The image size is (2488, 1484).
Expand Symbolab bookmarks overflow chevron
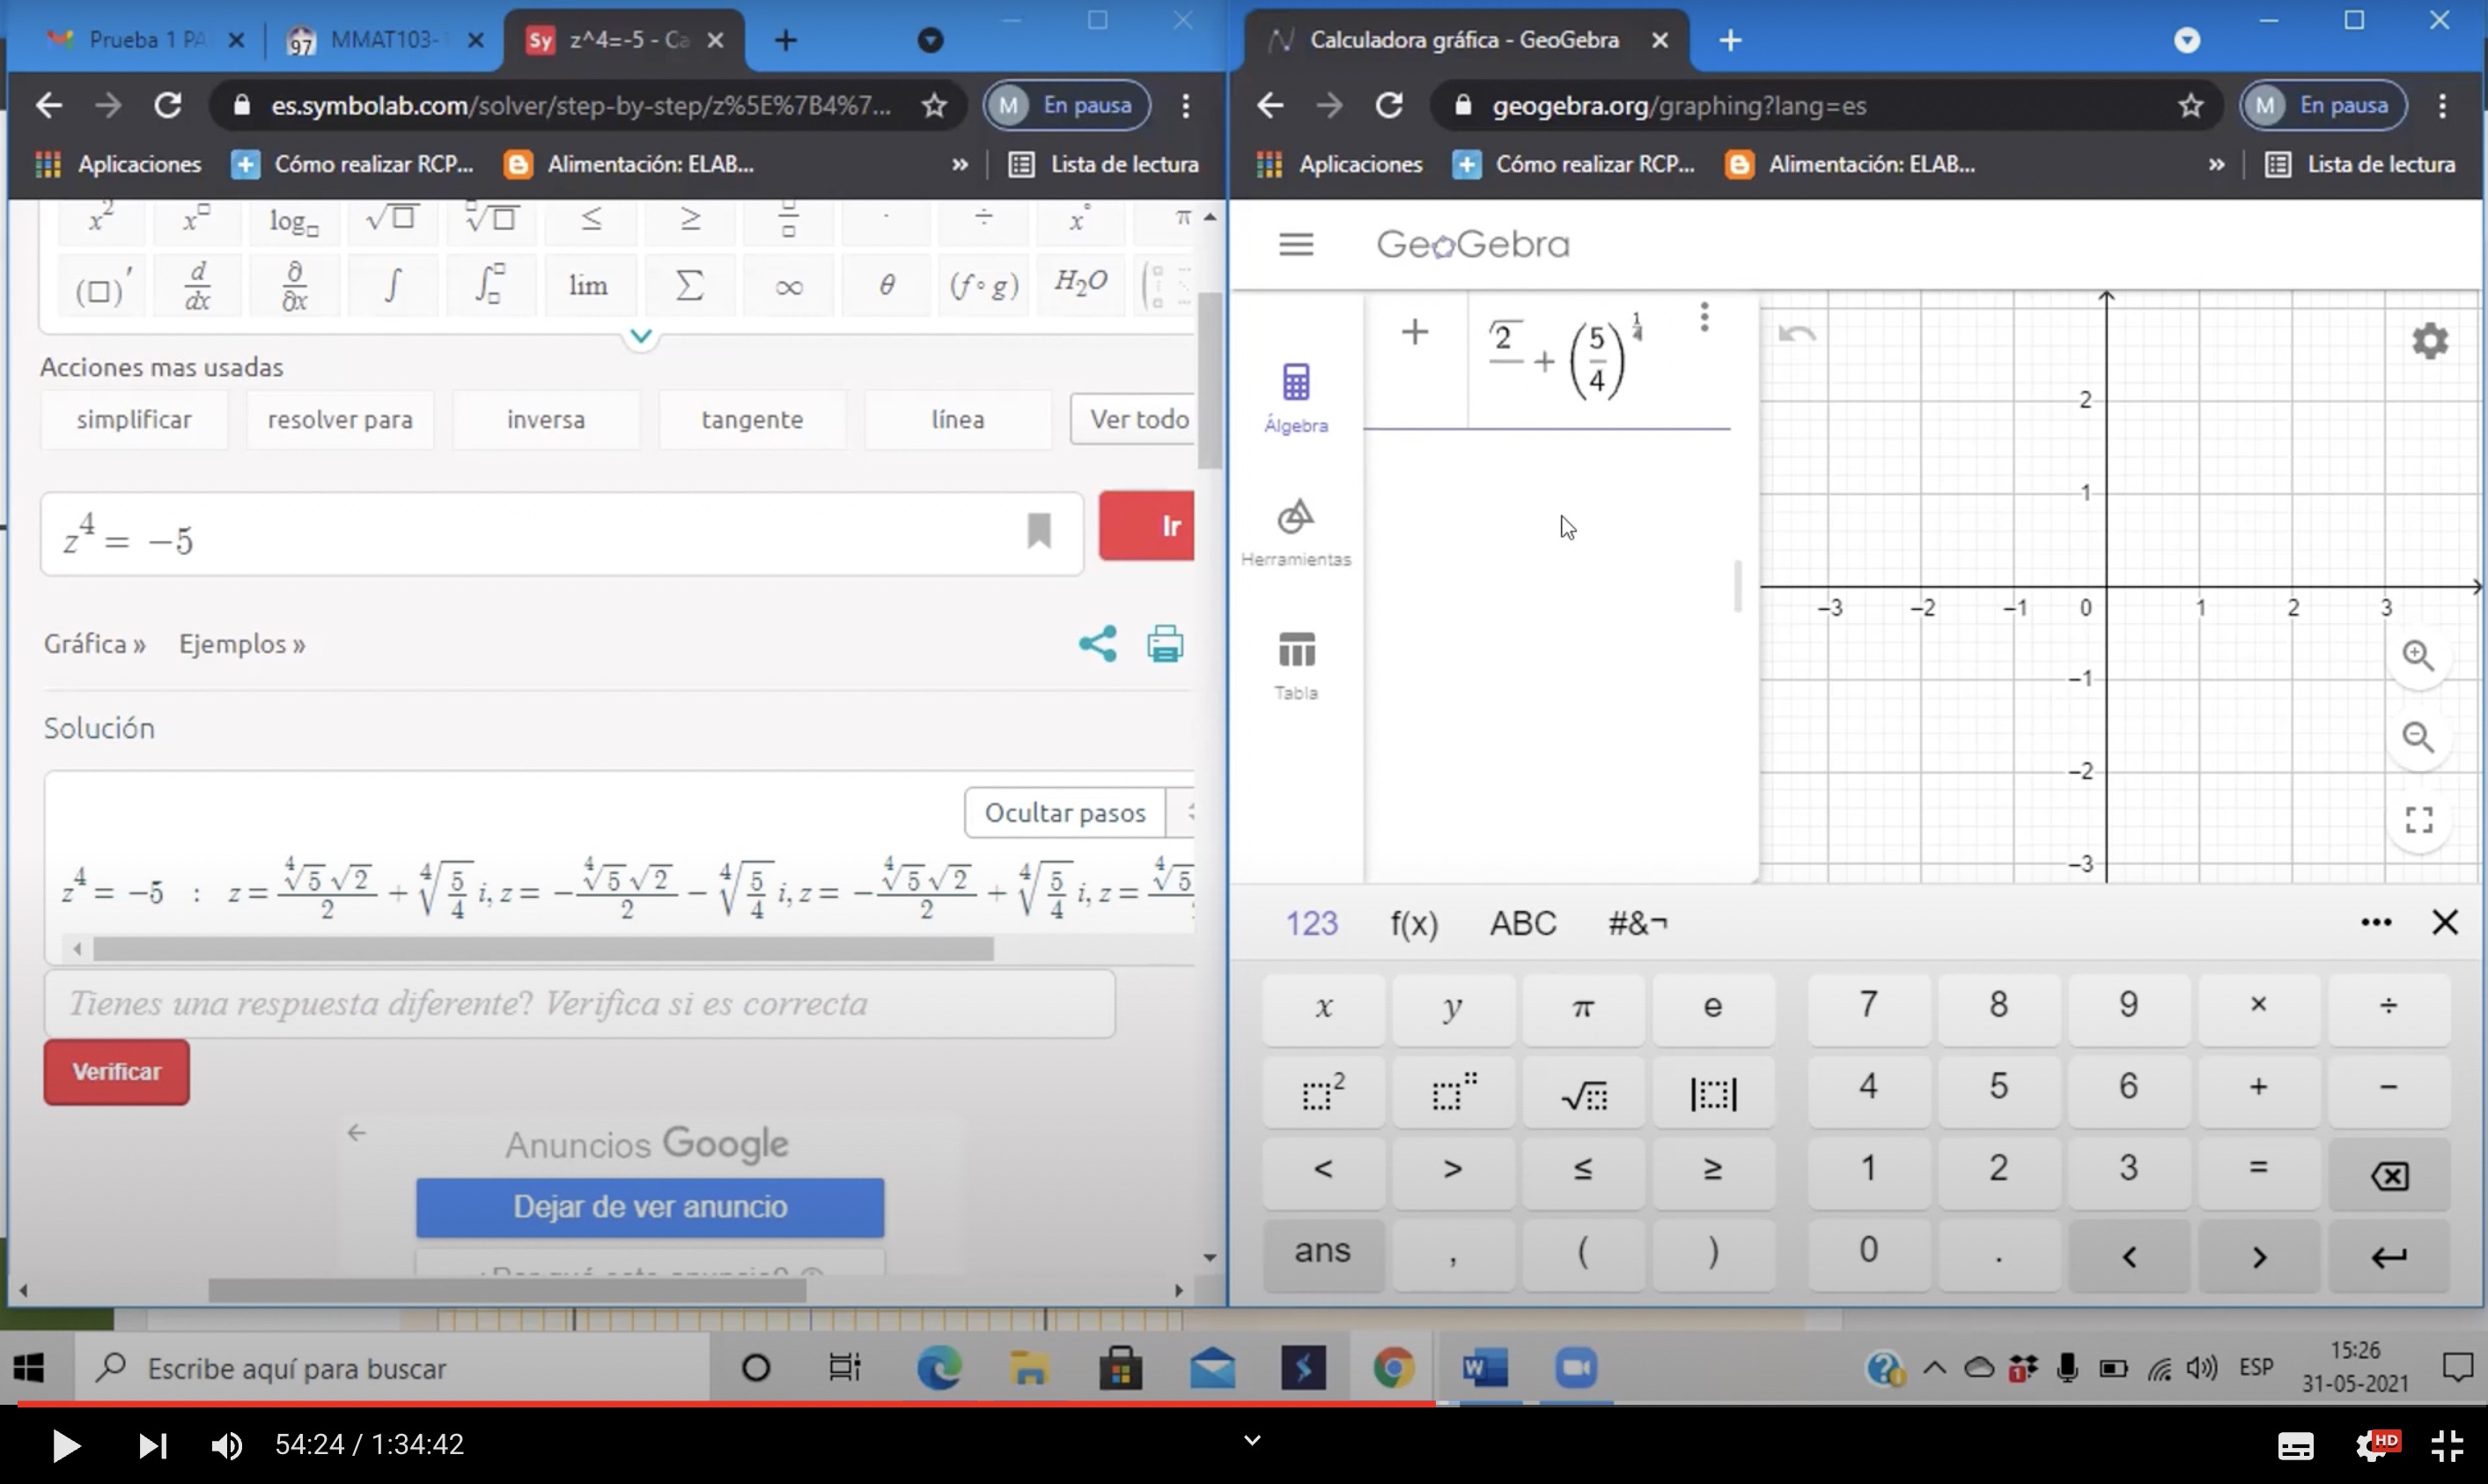point(960,164)
